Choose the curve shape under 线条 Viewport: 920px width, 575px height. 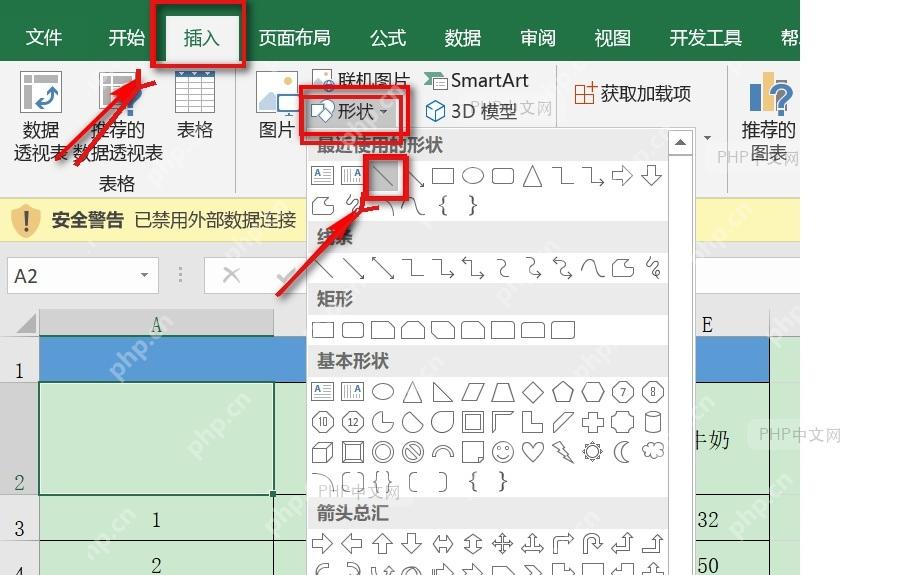(592, 268)
